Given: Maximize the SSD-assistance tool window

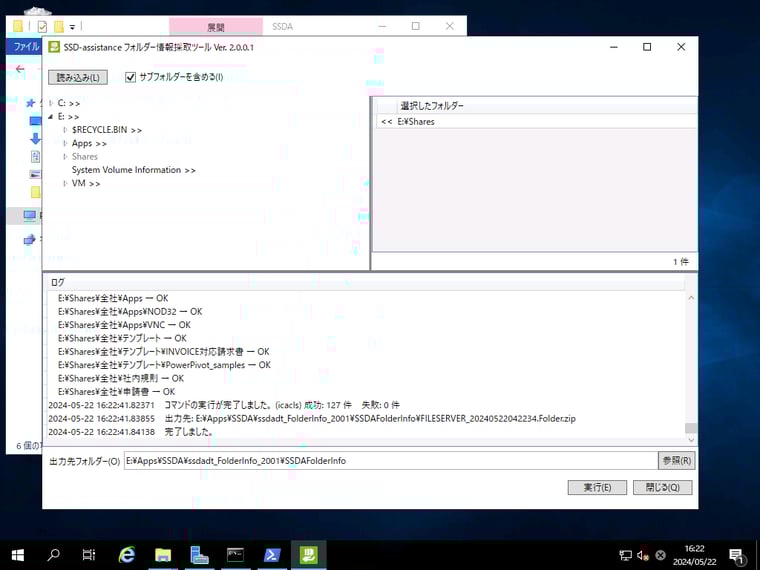Looking at the screenshot, I should pos(647,47).
